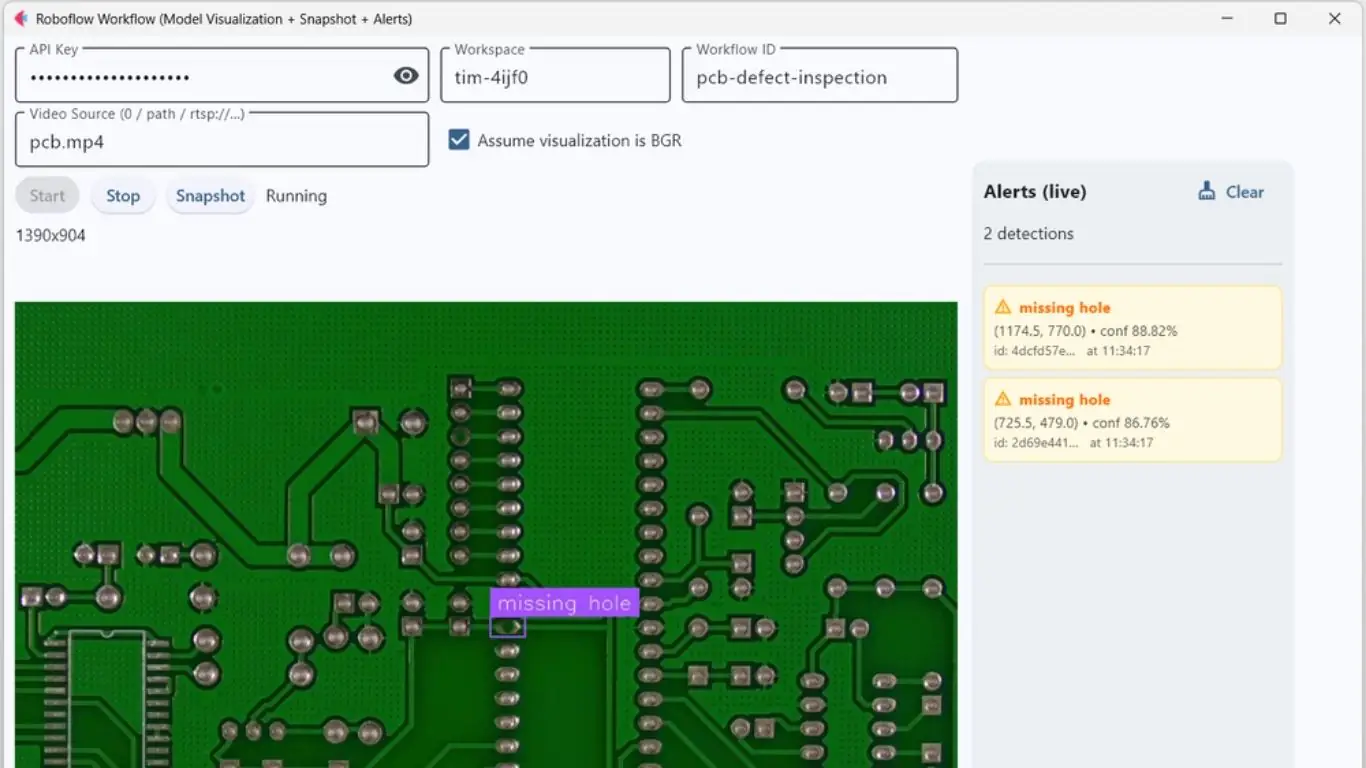Stop the running video workflow
The image size is (1366, 768).
point(123,196)
